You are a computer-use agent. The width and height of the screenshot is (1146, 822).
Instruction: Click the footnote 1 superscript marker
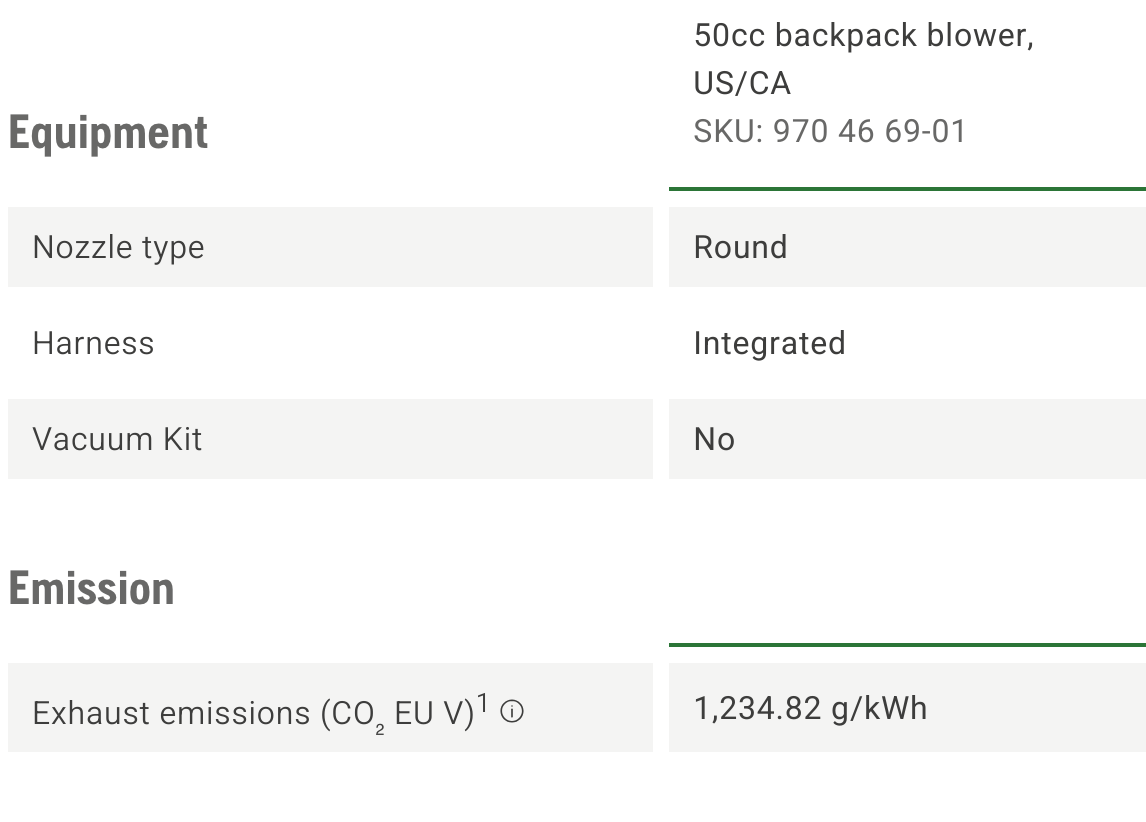pos(483,705)
